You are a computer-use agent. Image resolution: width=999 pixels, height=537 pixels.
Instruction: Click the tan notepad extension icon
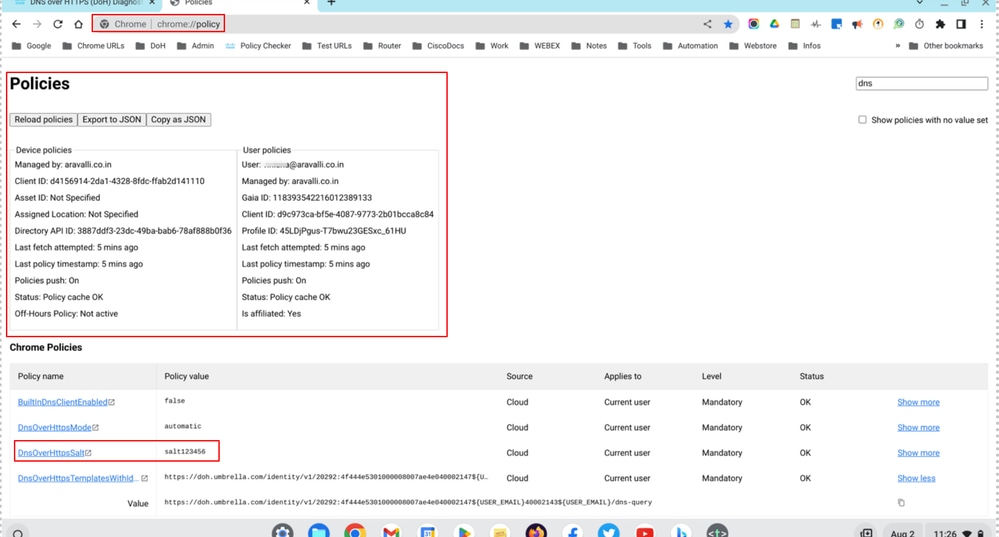(795, 24)
